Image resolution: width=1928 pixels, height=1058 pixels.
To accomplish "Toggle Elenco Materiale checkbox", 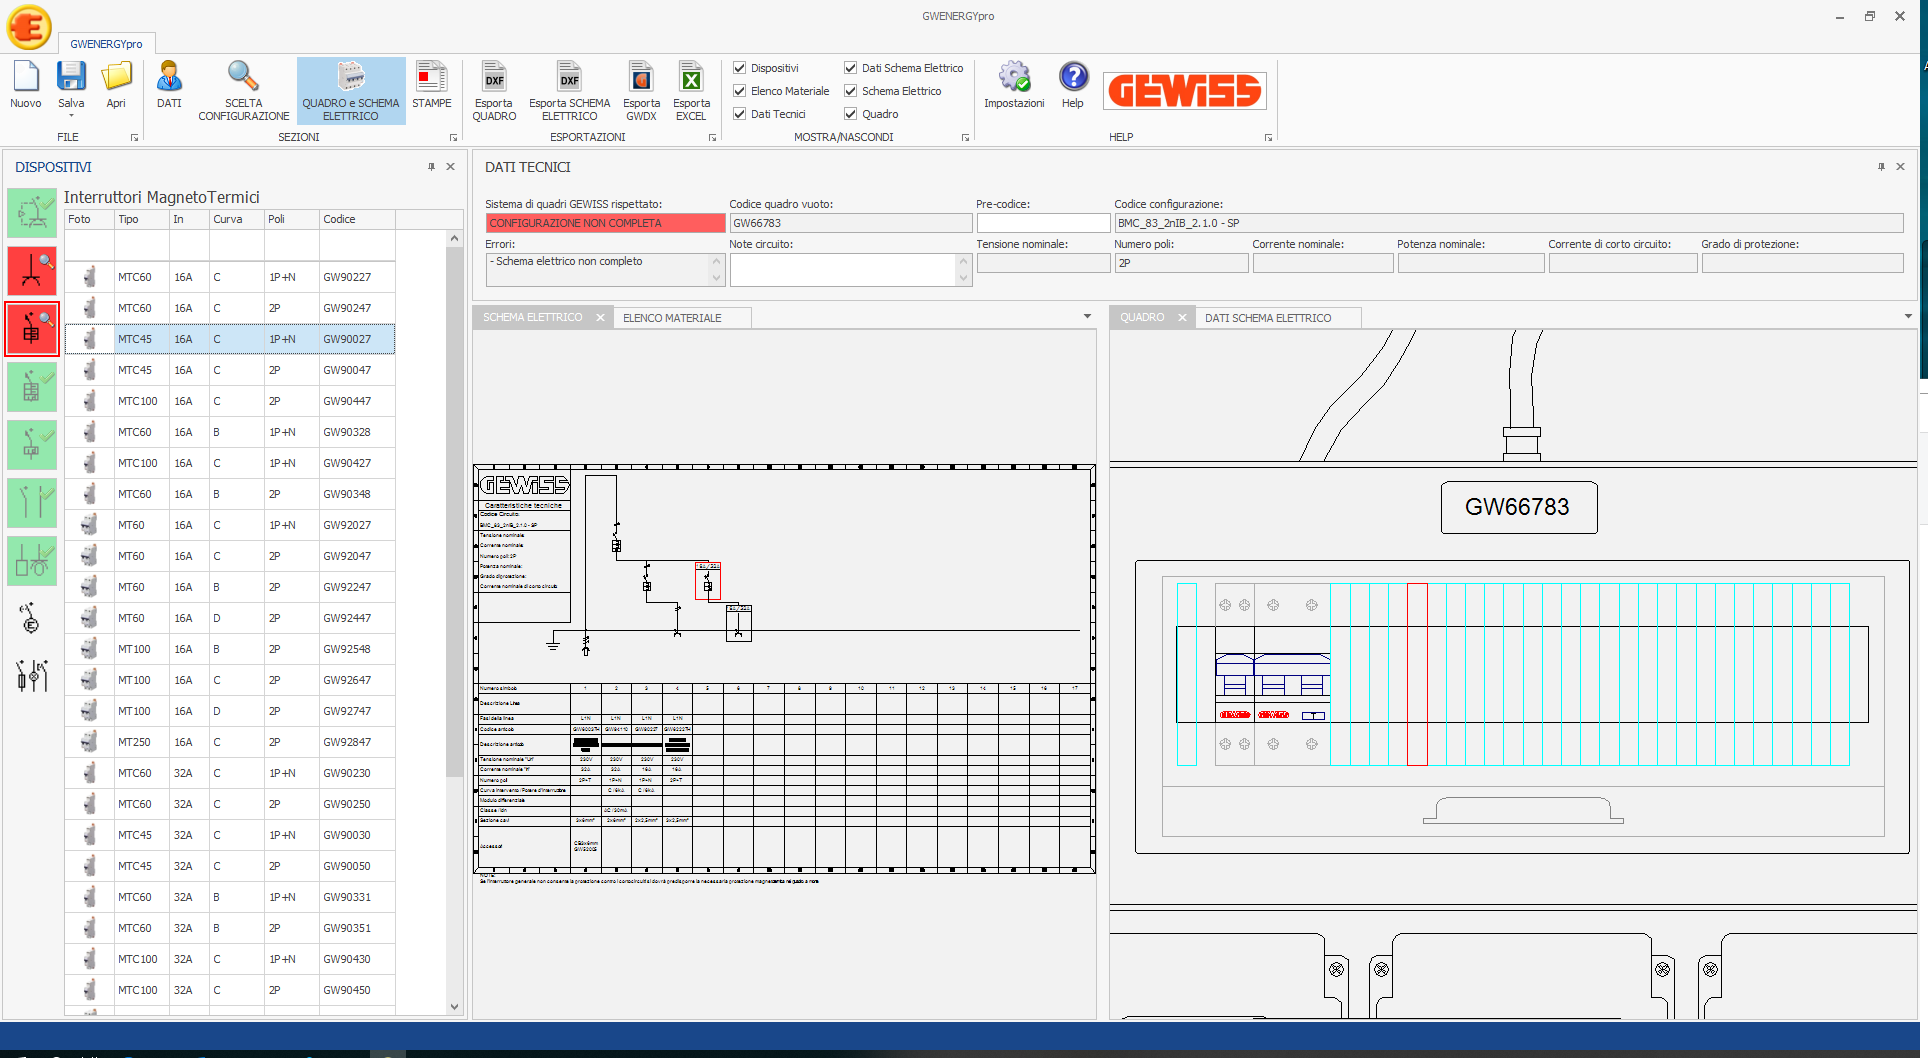I will click(740, 91).
